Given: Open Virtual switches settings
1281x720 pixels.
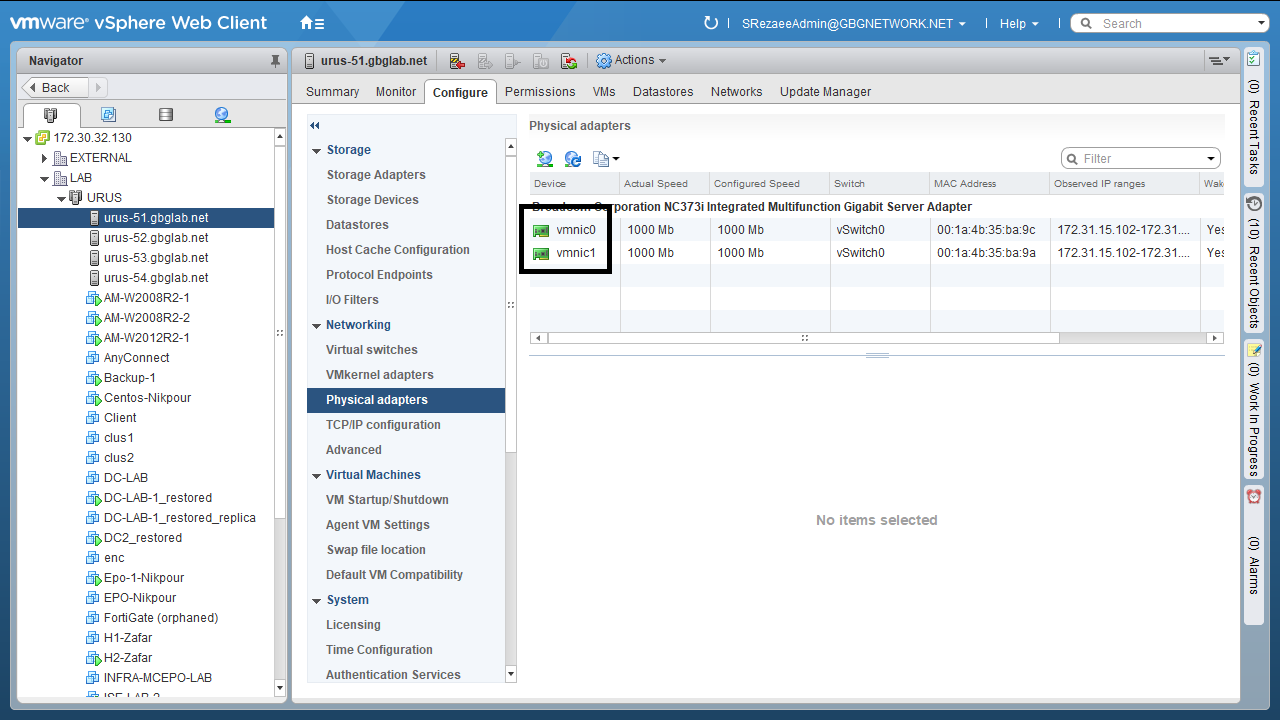Looking at the screenshot, I should coord(371,350).
